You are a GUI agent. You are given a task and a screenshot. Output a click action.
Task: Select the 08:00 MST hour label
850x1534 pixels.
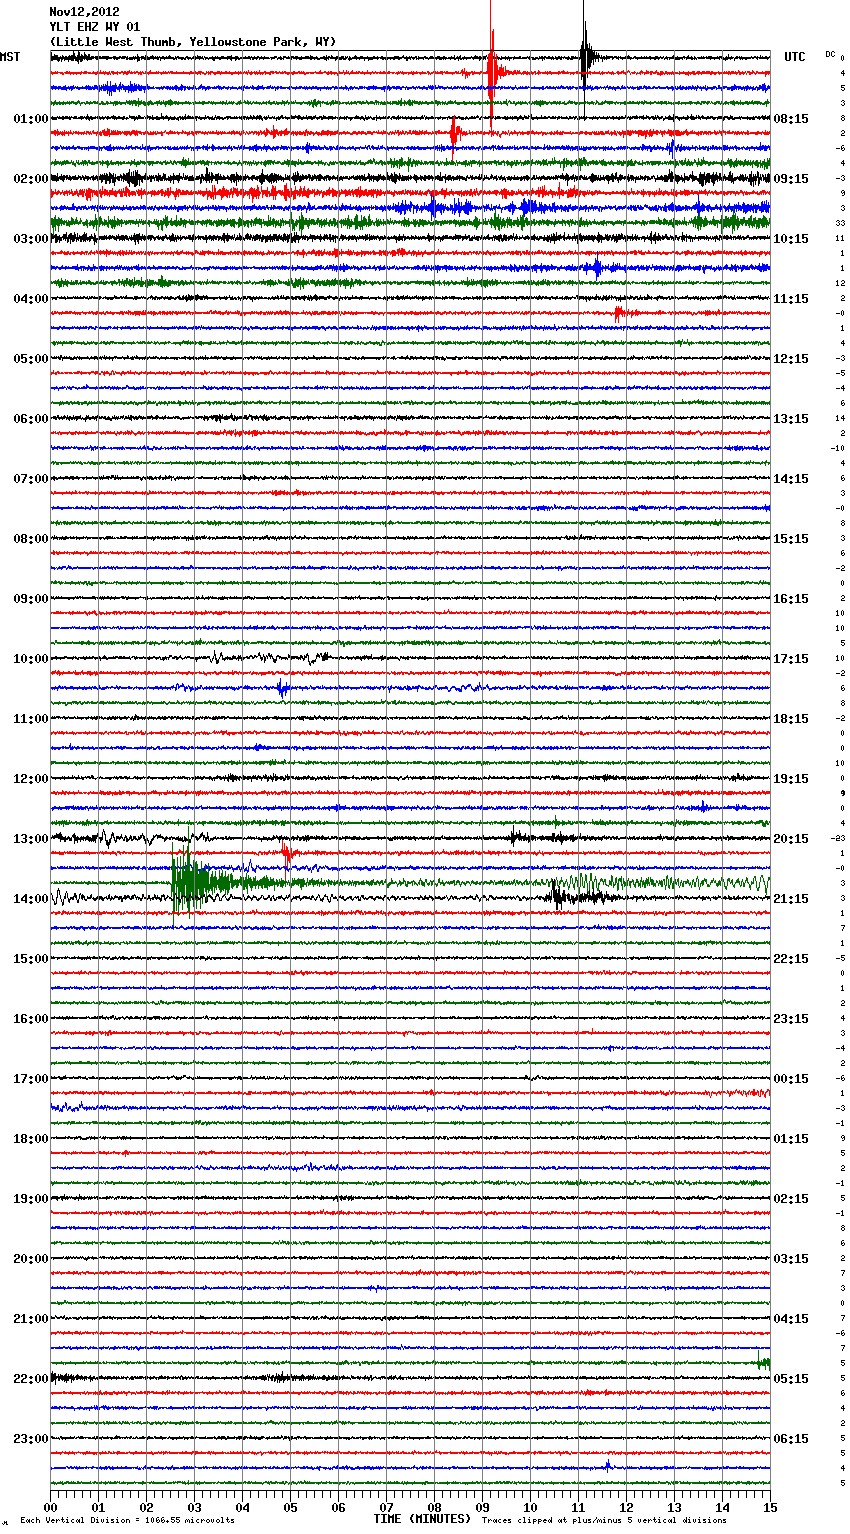(x=31, y=539)
